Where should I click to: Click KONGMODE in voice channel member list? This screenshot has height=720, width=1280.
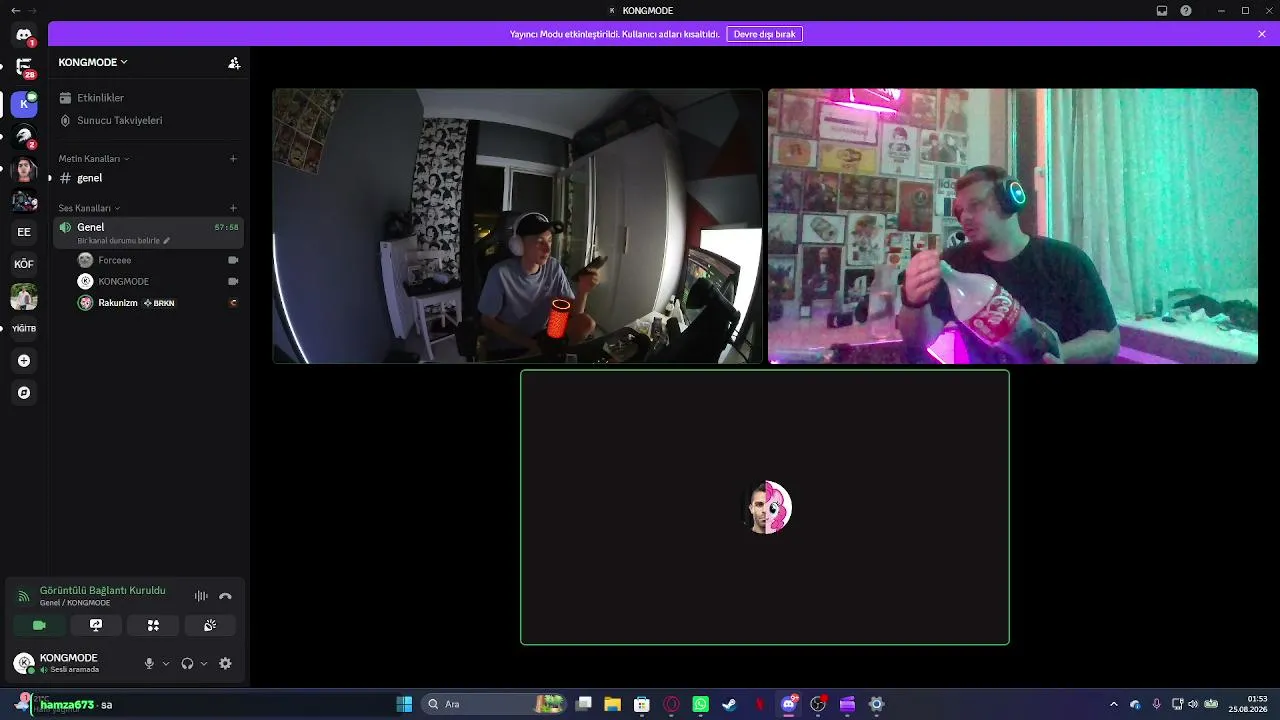click(158, 281)
